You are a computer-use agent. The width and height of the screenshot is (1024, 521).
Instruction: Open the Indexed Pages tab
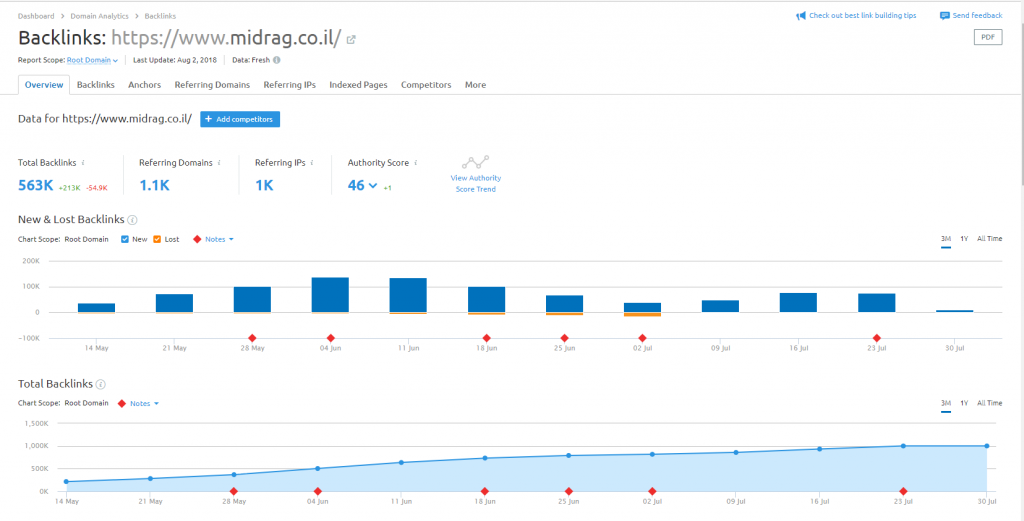359,85
